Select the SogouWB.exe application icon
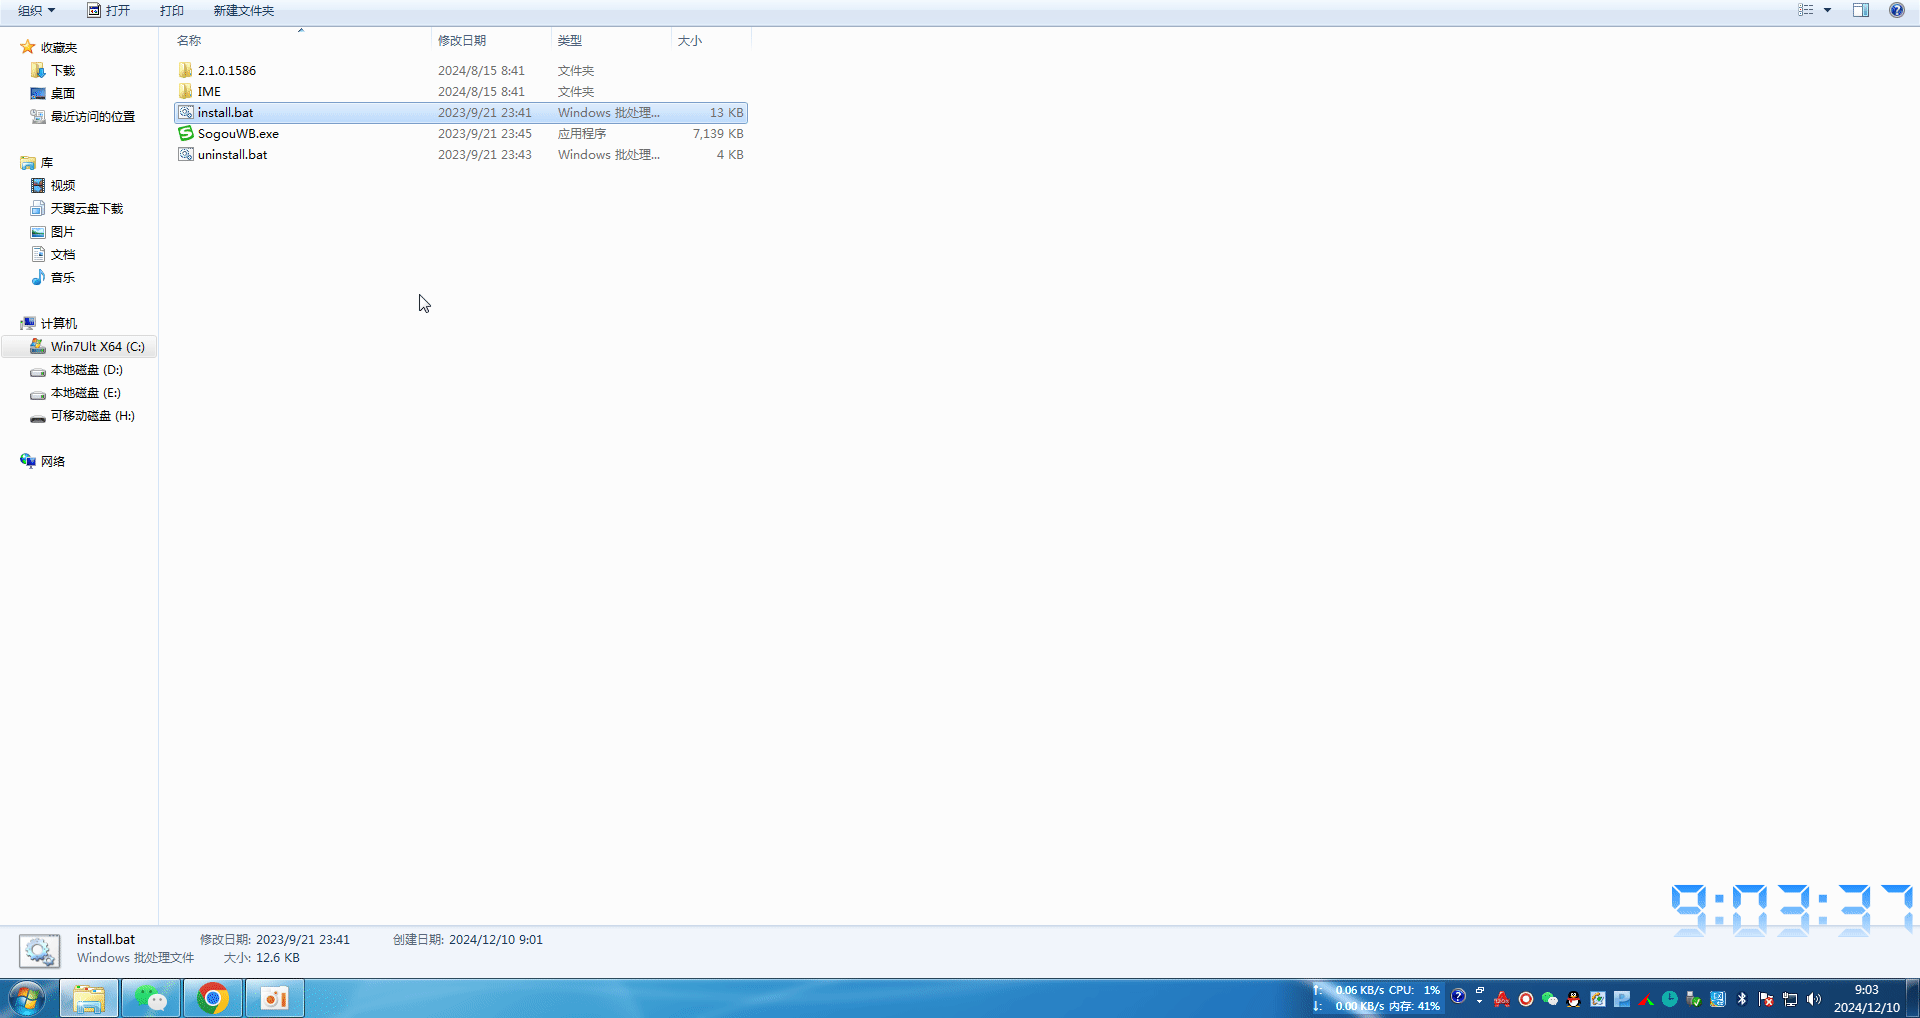Viewport: 1920px width, 1018px height. pos(185,133)
